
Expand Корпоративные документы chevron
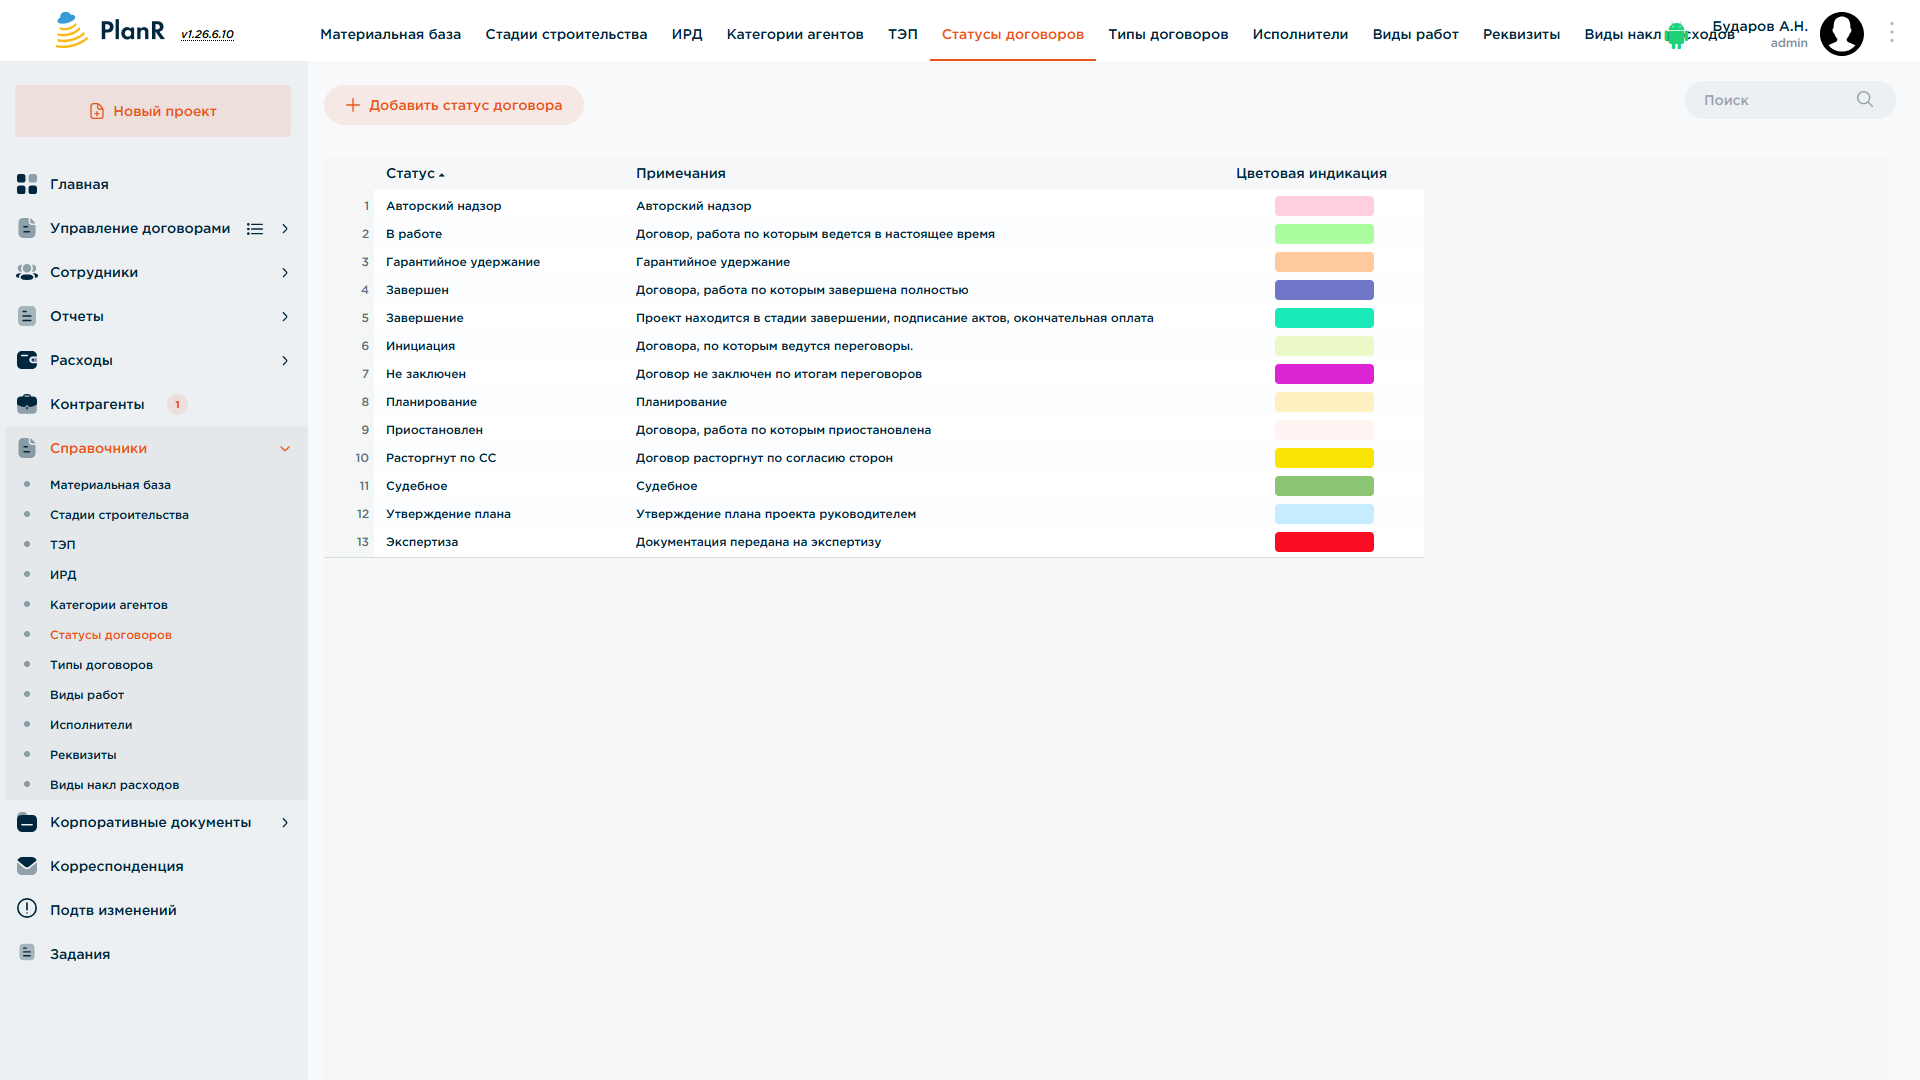point(285,823)
